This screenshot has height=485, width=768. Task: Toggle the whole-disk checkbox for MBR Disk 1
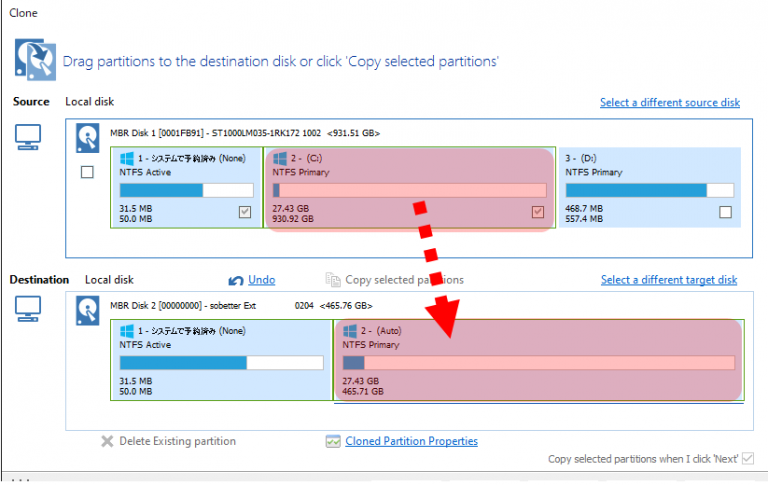pos(87,172)
